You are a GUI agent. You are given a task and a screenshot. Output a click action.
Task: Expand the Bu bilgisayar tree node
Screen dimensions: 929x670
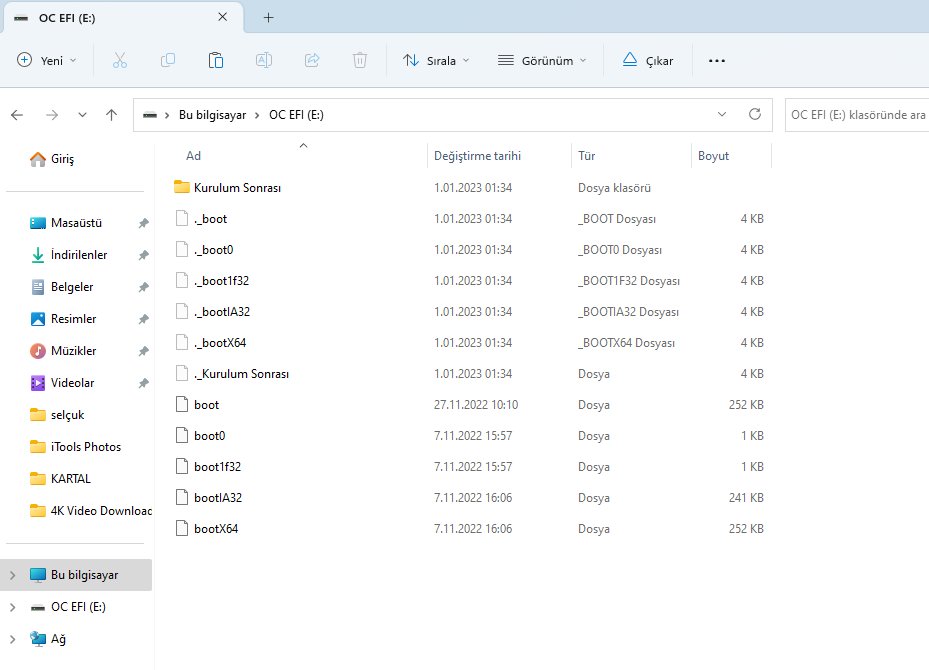click(13, 575)
